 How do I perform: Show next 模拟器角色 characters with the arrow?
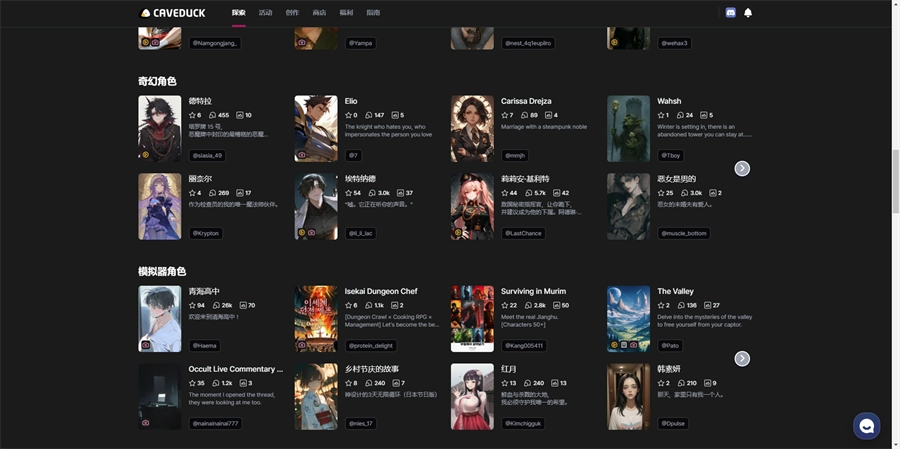click(x=742, y=358)
